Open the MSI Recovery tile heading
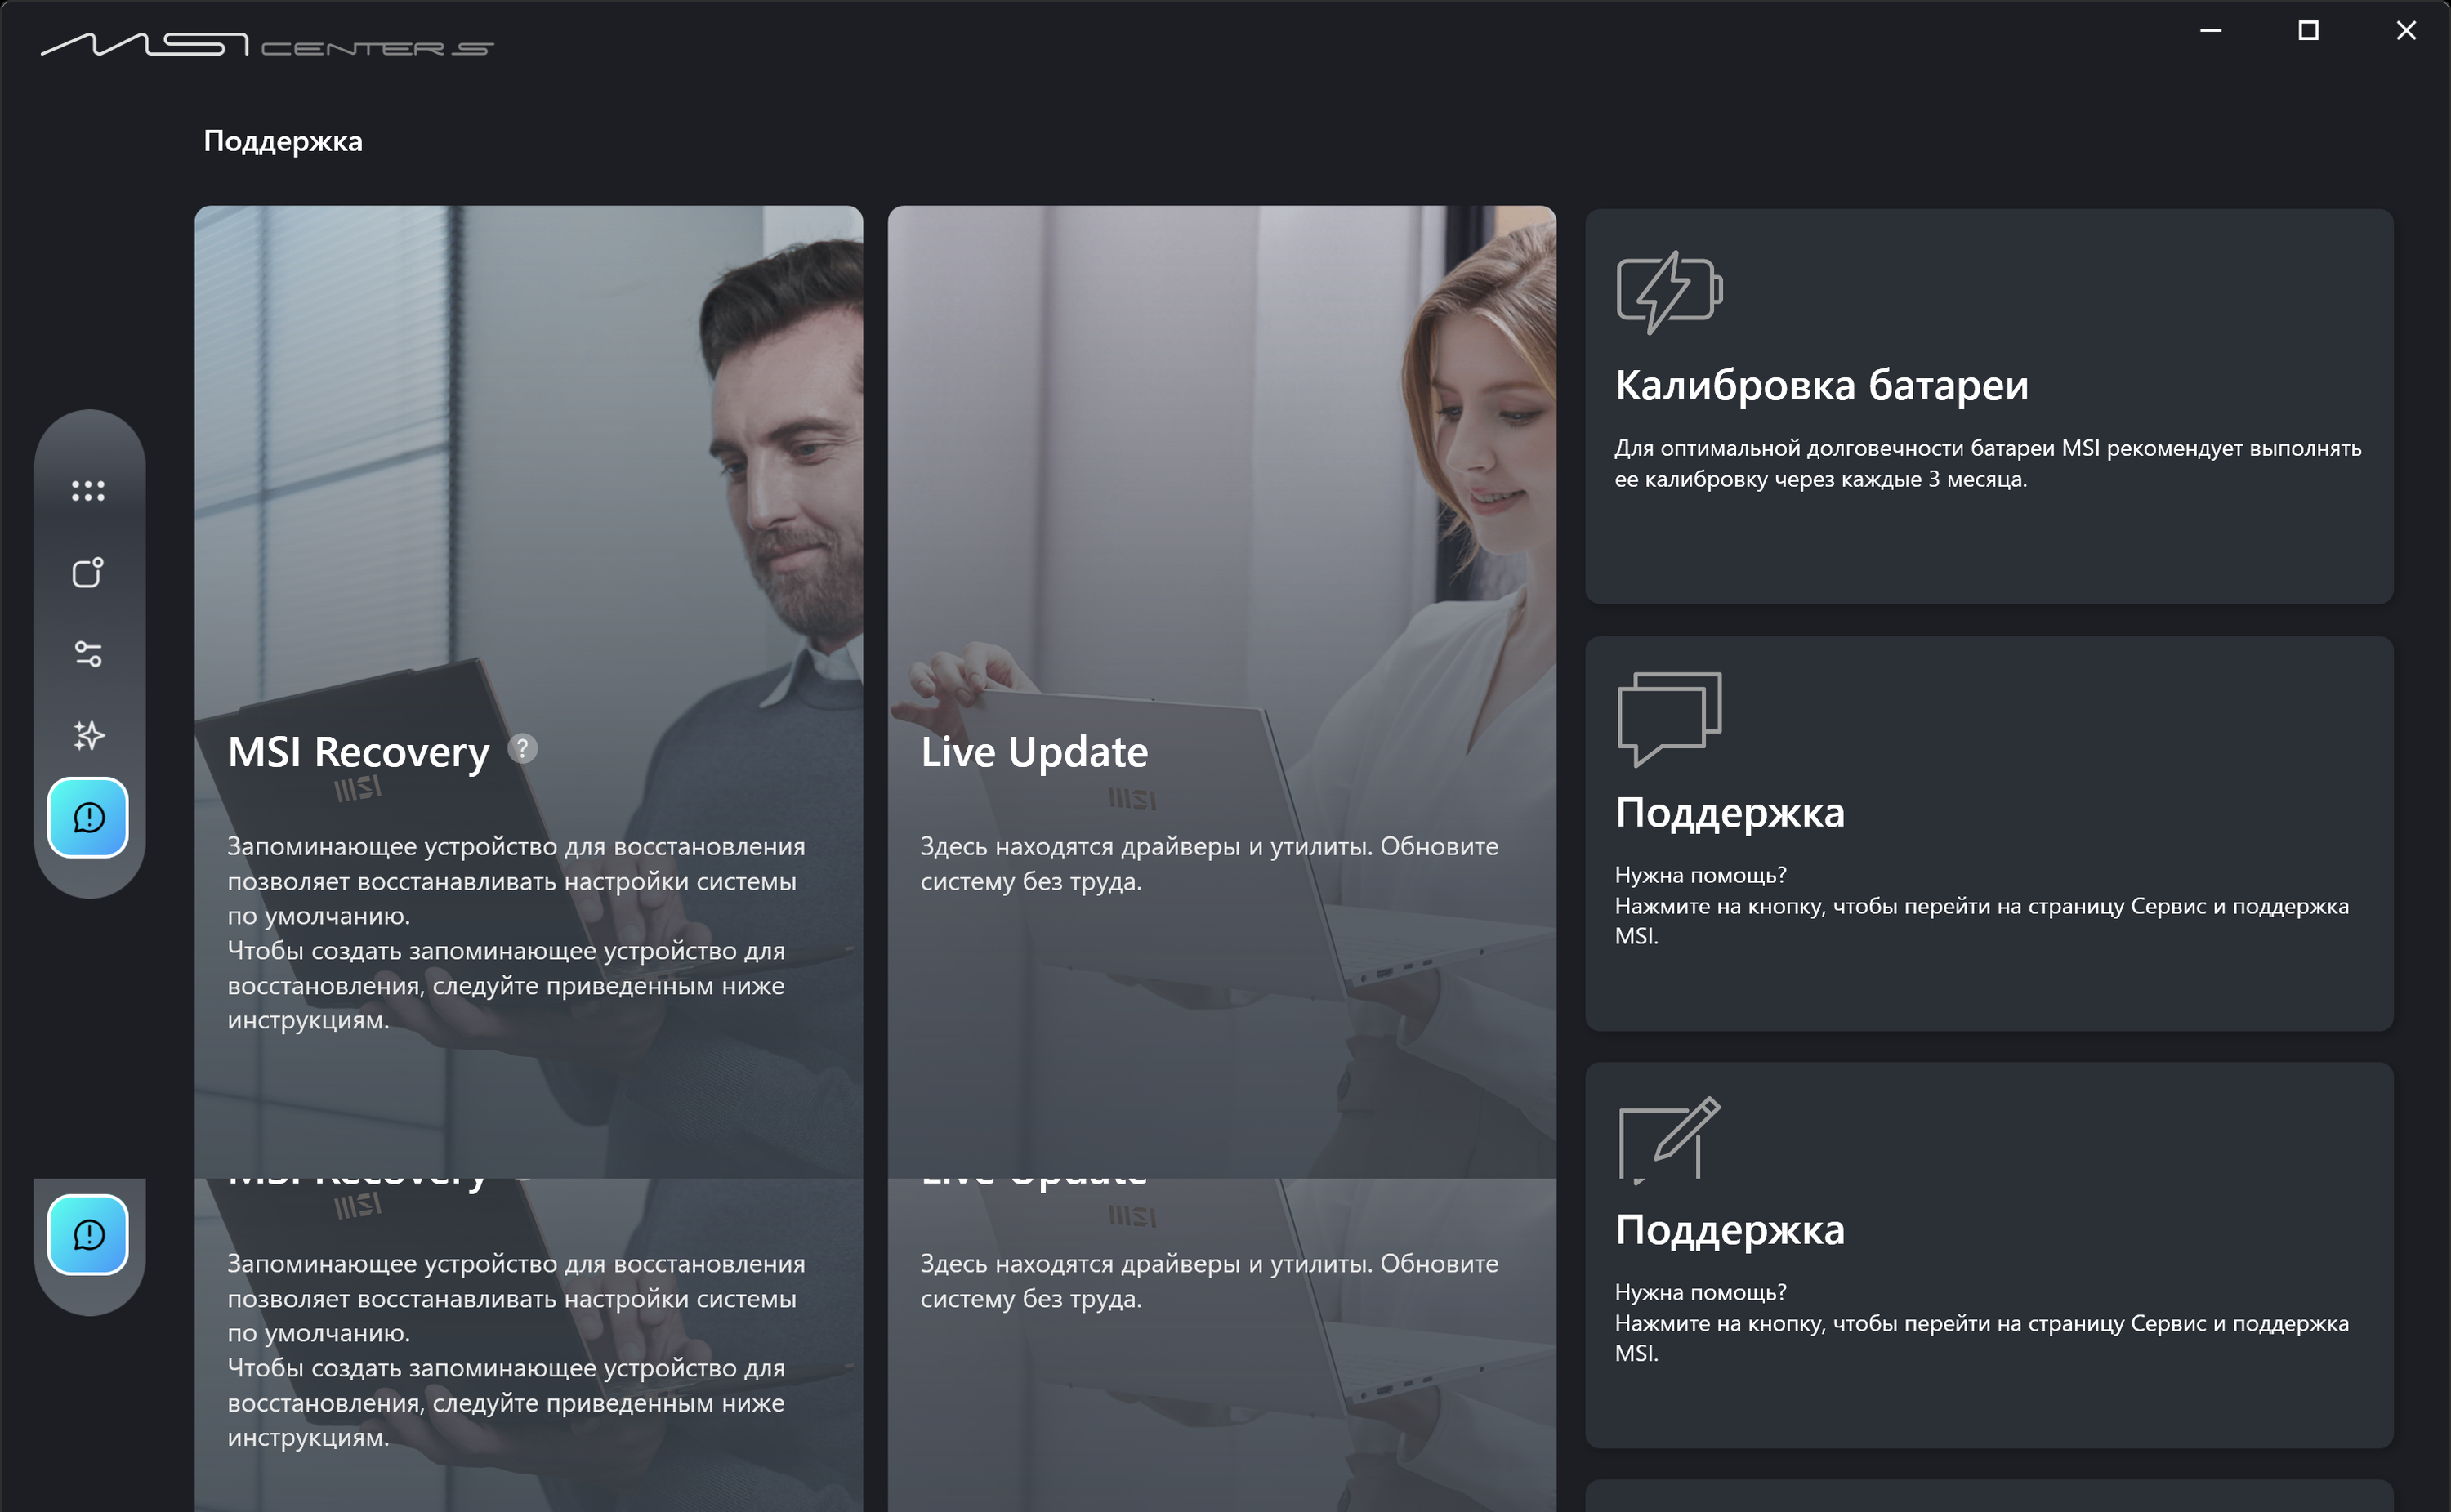 [358, 752]
